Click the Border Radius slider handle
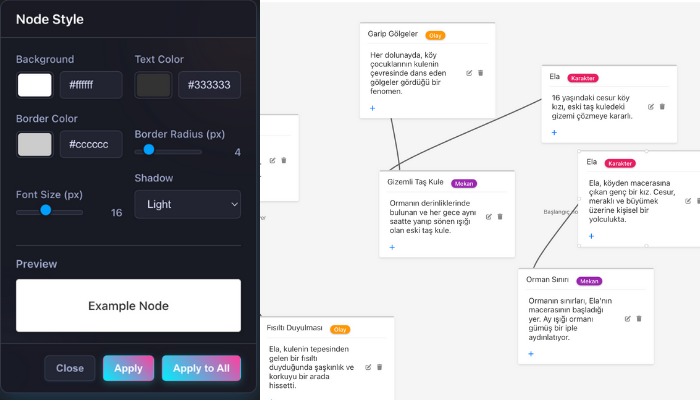The height and width of the screenshot is (400, 700). 149,150
